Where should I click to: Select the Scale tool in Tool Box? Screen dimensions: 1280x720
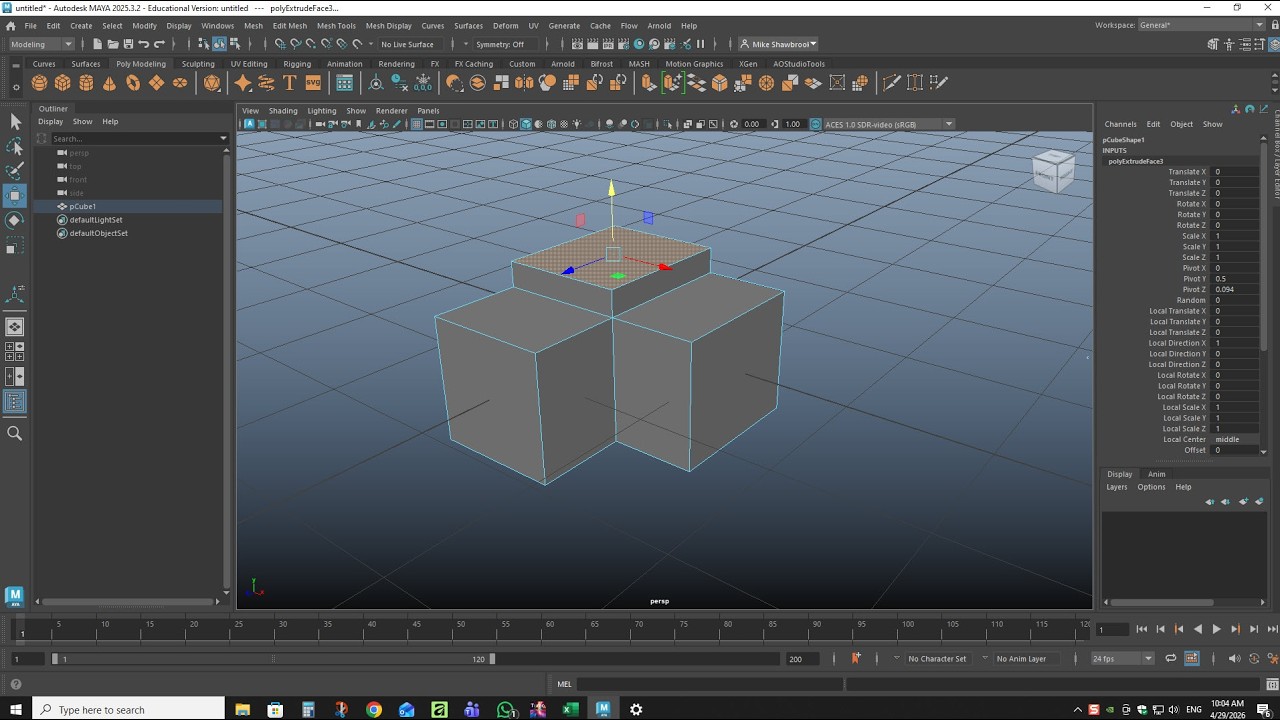point(15,245)
